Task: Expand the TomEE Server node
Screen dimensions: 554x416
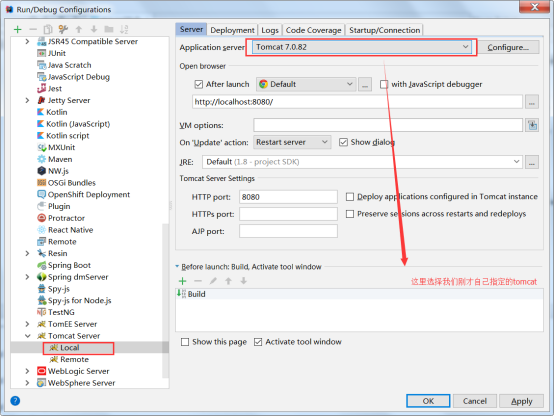Action: click(x=27, y=324)
